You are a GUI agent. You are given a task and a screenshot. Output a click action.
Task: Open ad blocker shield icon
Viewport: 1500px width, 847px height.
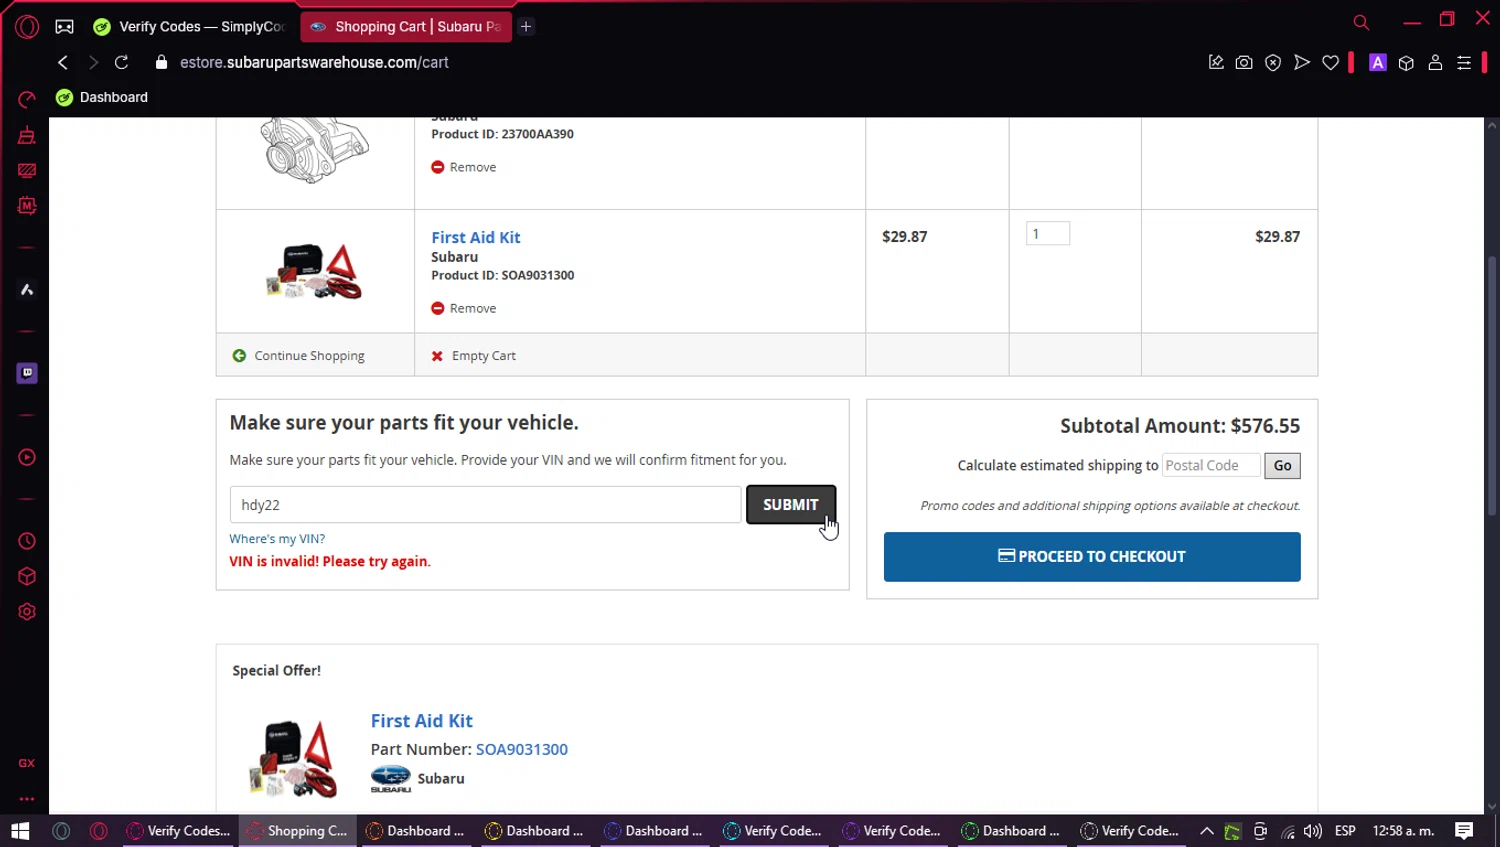(1273, 62)
